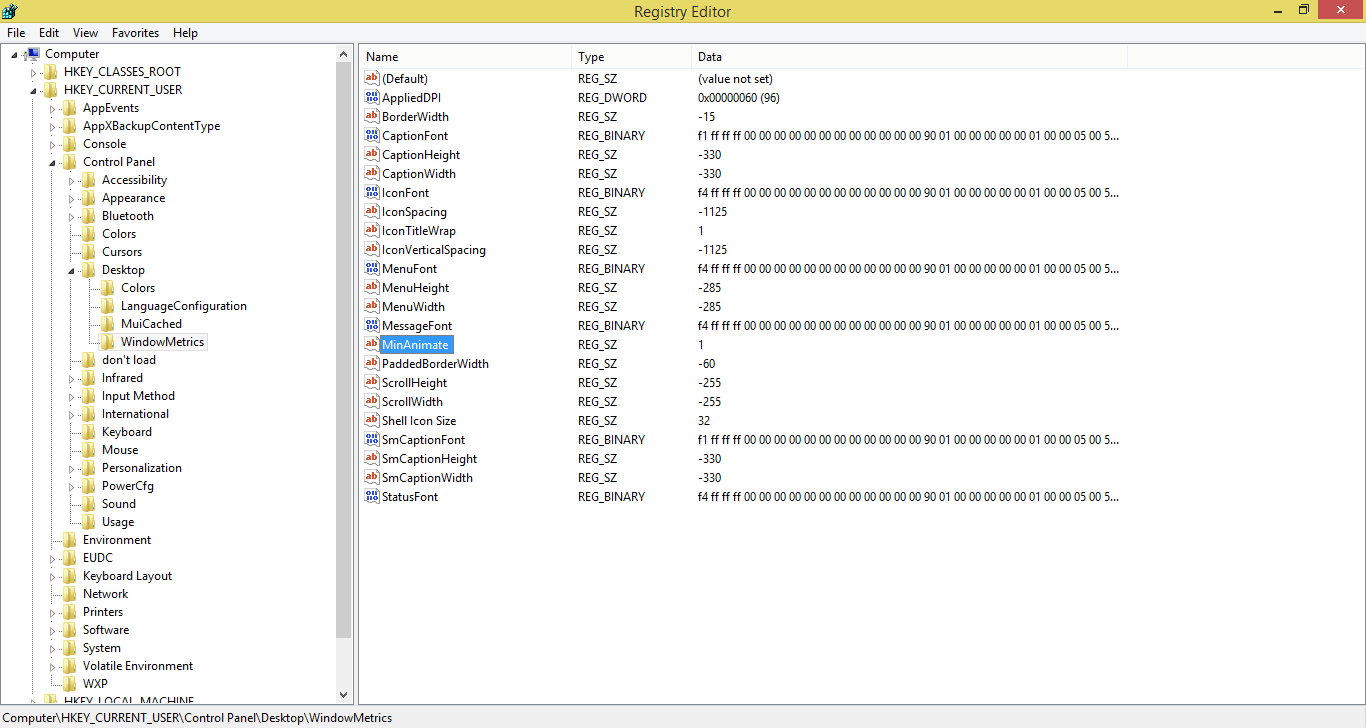
Task: Expand the PowerCfg key
Action: 71,486
